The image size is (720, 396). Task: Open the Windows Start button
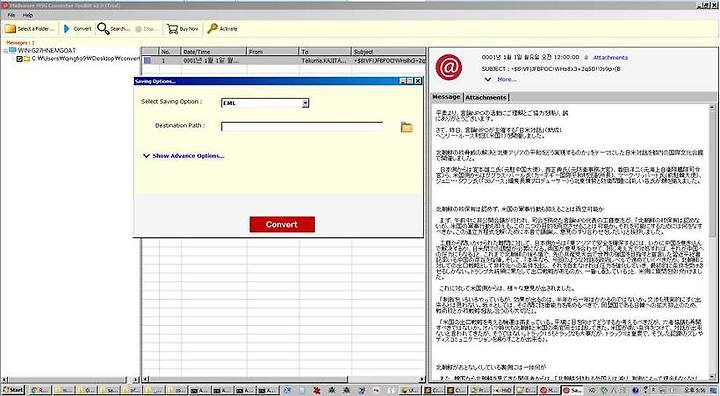coord(13,390)
